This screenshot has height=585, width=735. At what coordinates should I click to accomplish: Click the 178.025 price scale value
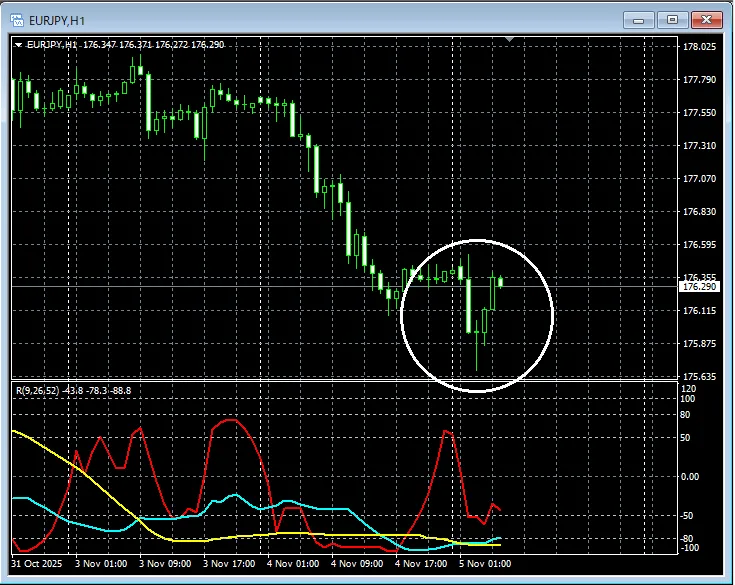pos(699,46)
